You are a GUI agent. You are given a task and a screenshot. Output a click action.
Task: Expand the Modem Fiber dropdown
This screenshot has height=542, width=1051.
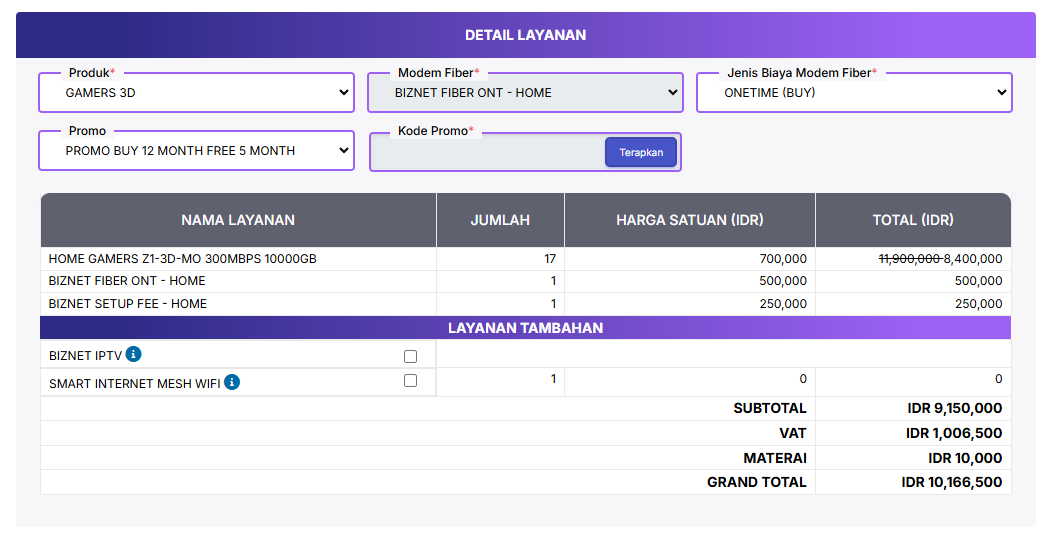coord(526,92)
